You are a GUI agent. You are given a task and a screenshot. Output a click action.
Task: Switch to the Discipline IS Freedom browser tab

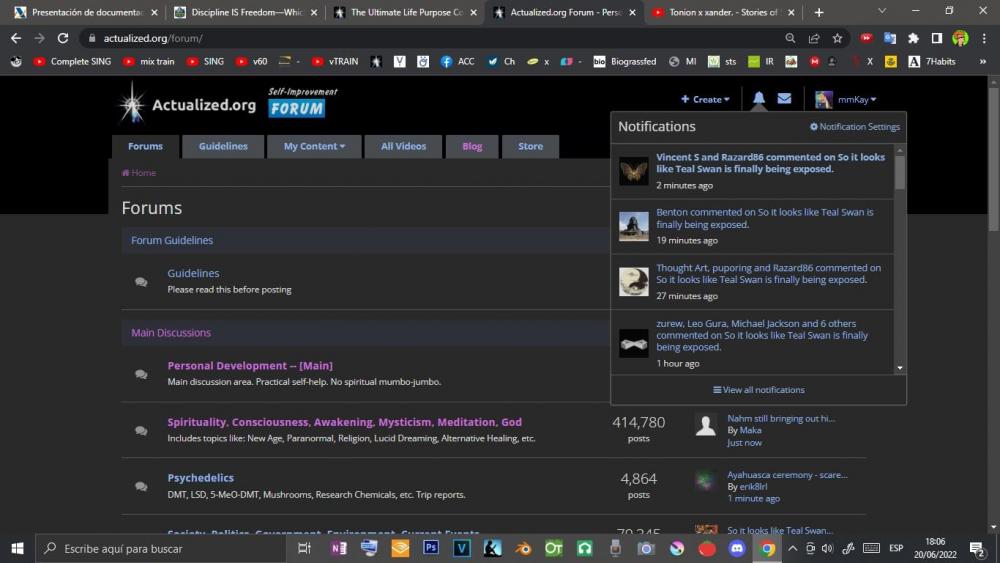click(x=246, y=12)
